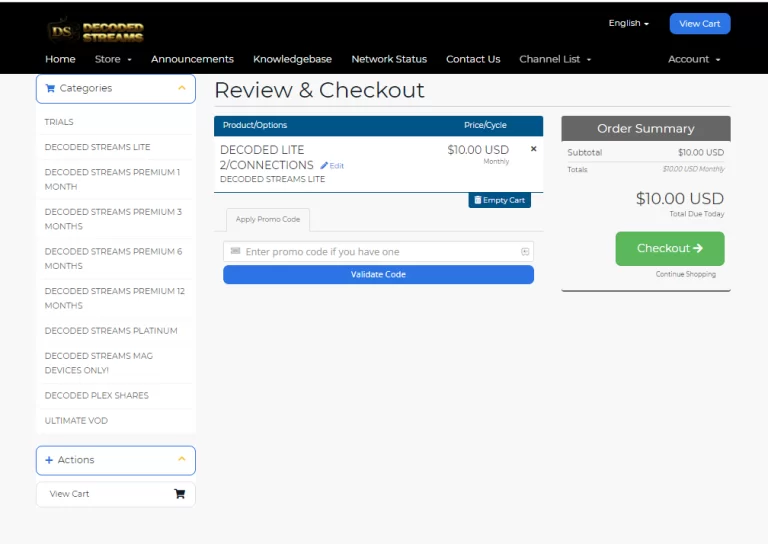The image size is (768, 544).
Task: Select DECODED STREAMS PLATINUM category
Action: click(x=111, y=331)
